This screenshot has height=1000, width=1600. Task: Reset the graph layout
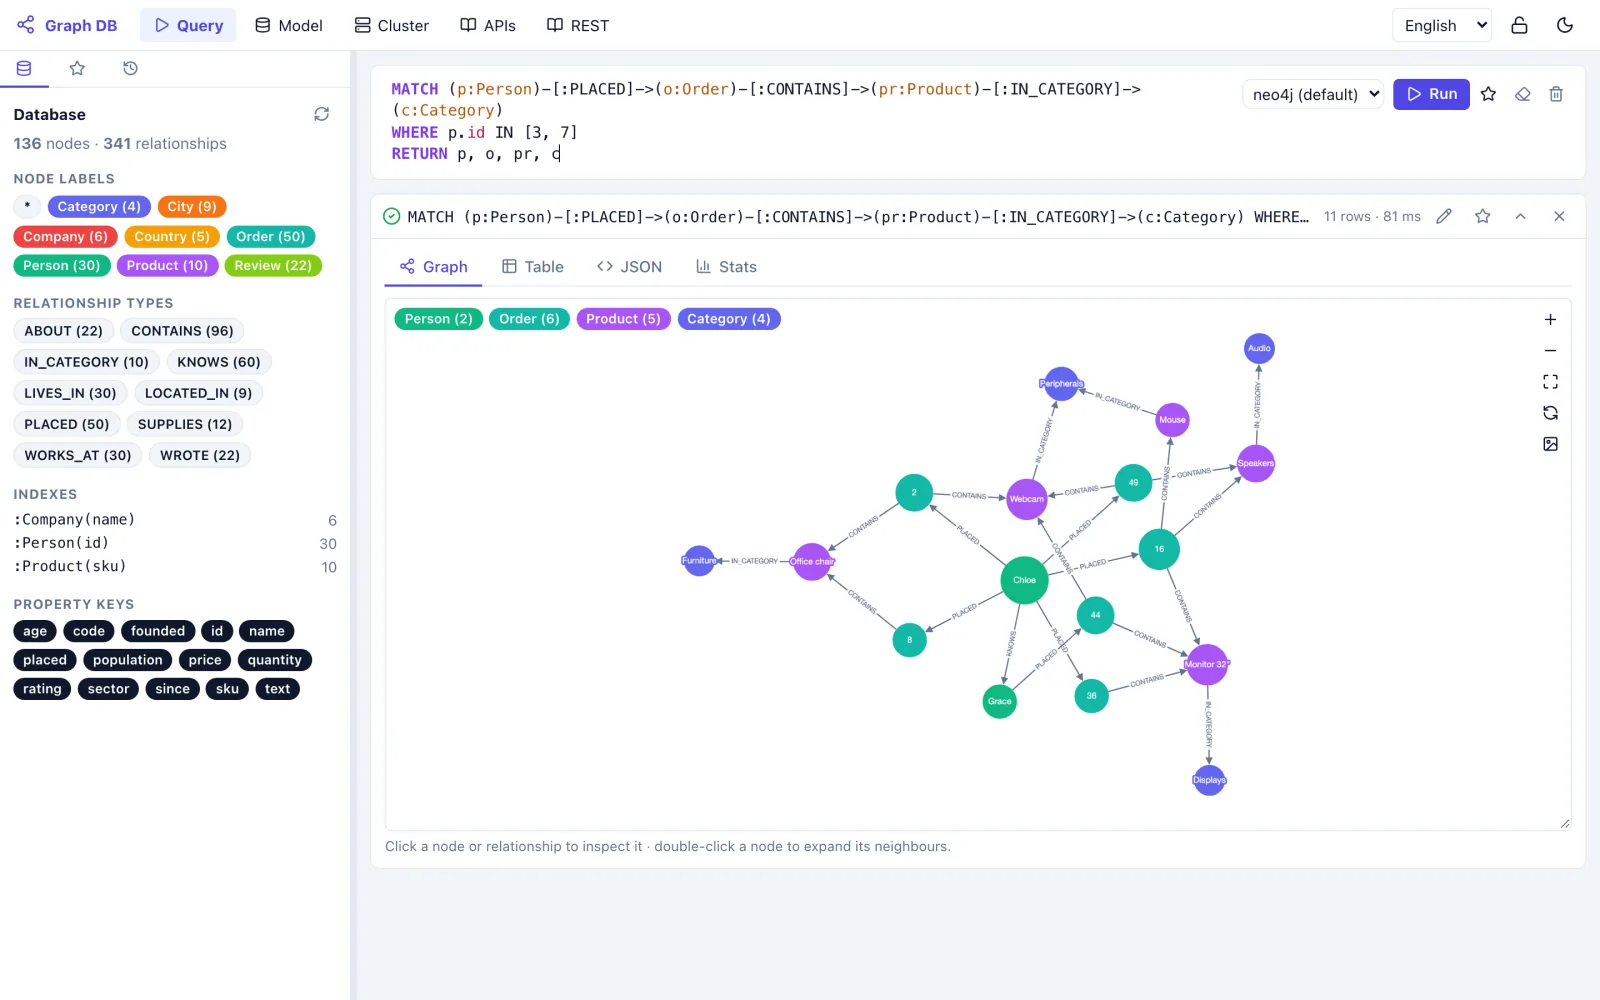click(x=1550, y=413)
